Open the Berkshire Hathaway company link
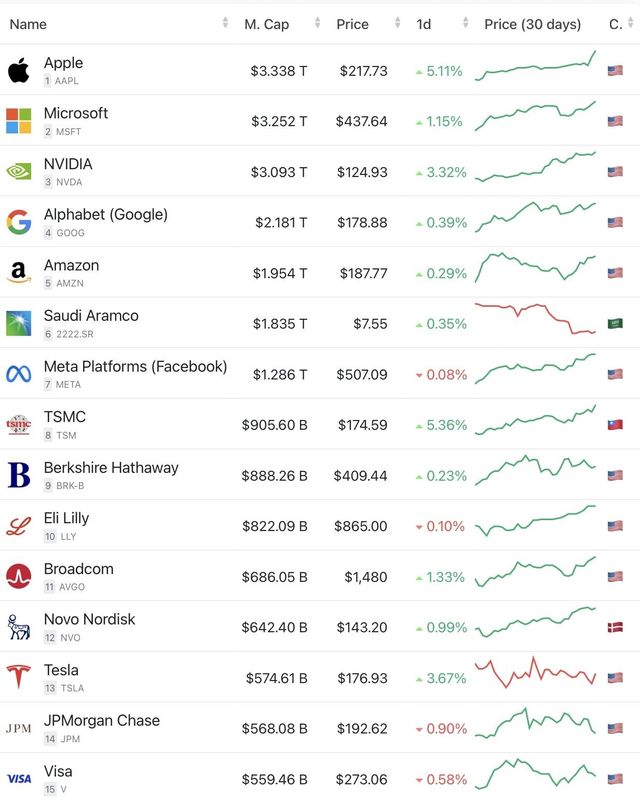 tap(111, 468)
